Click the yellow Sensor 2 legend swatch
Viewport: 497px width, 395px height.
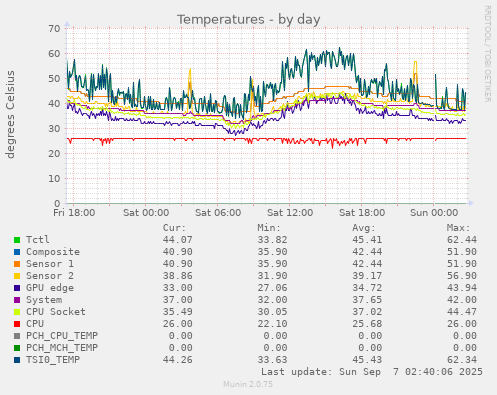point(17,276)
